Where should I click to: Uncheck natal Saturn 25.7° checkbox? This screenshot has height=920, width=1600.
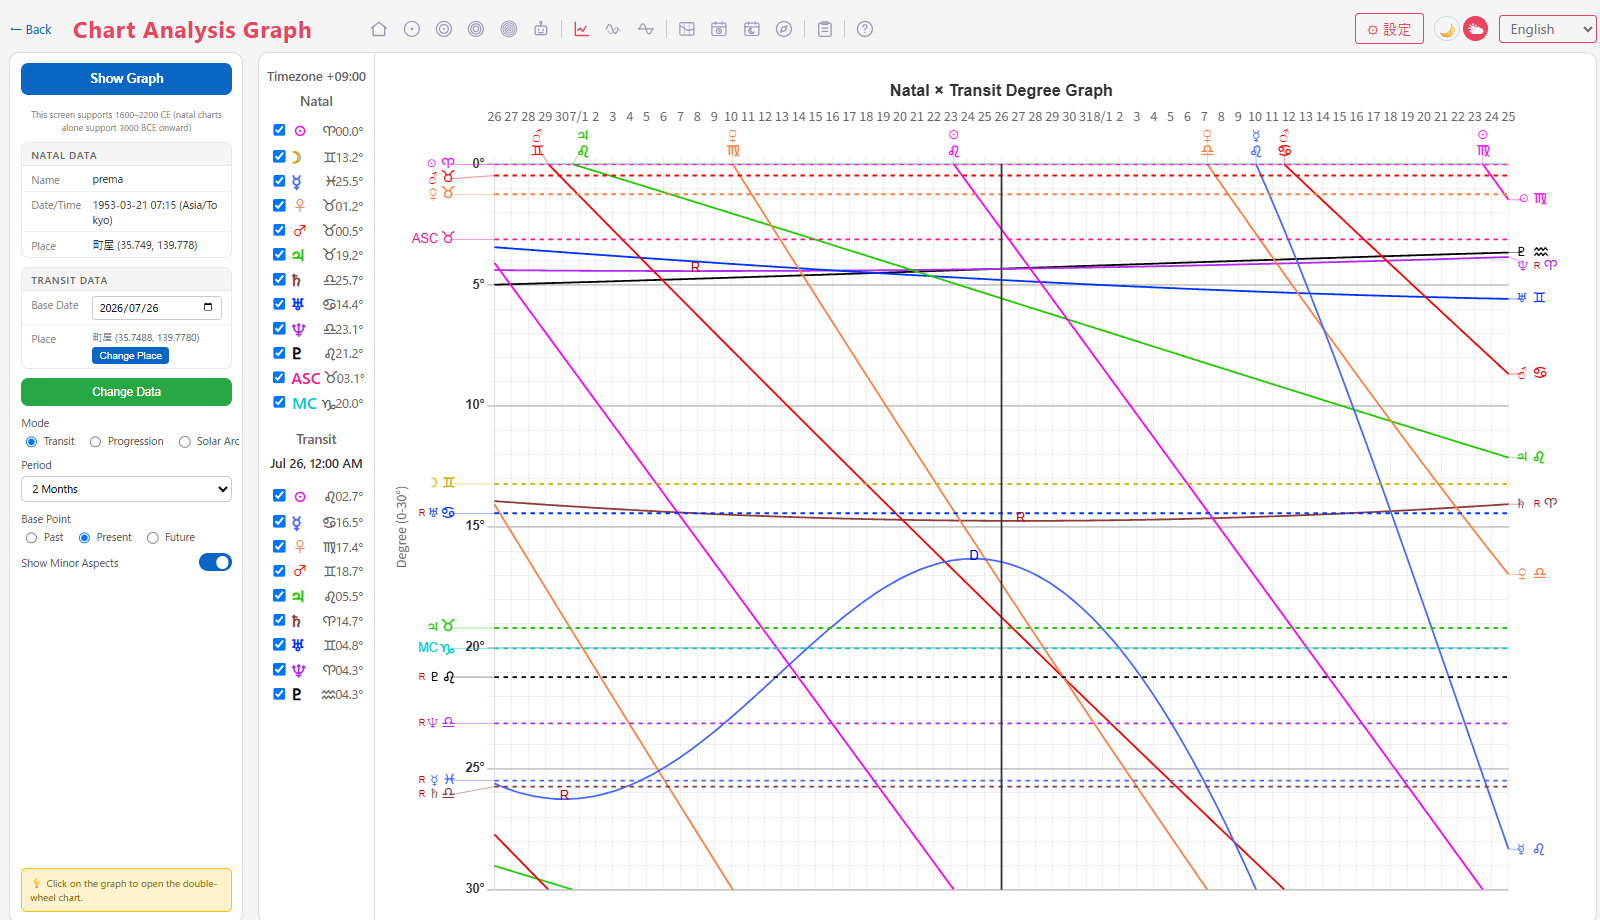[279, 279]
